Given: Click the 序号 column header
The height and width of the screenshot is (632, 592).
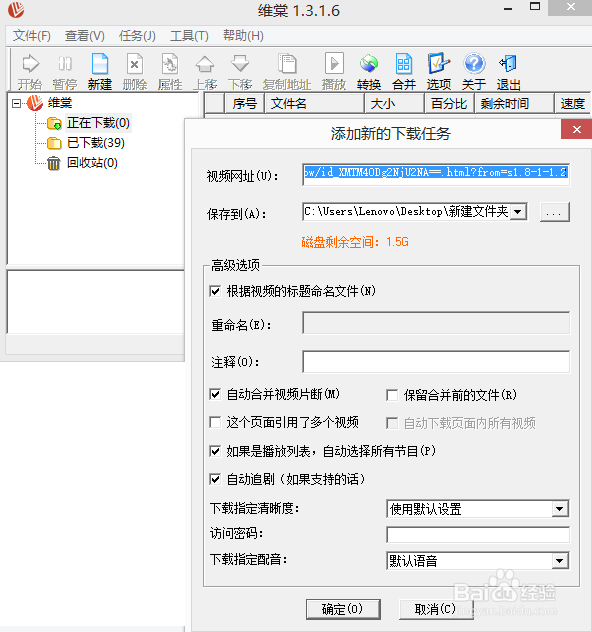Looking at the screenshot, I should (x=244, y=104).
